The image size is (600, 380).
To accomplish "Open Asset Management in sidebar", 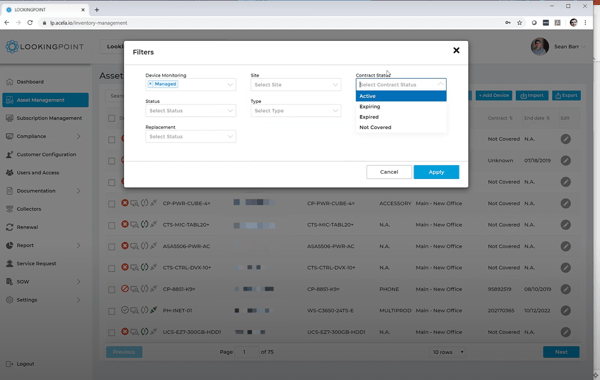I will coord(45,100).
